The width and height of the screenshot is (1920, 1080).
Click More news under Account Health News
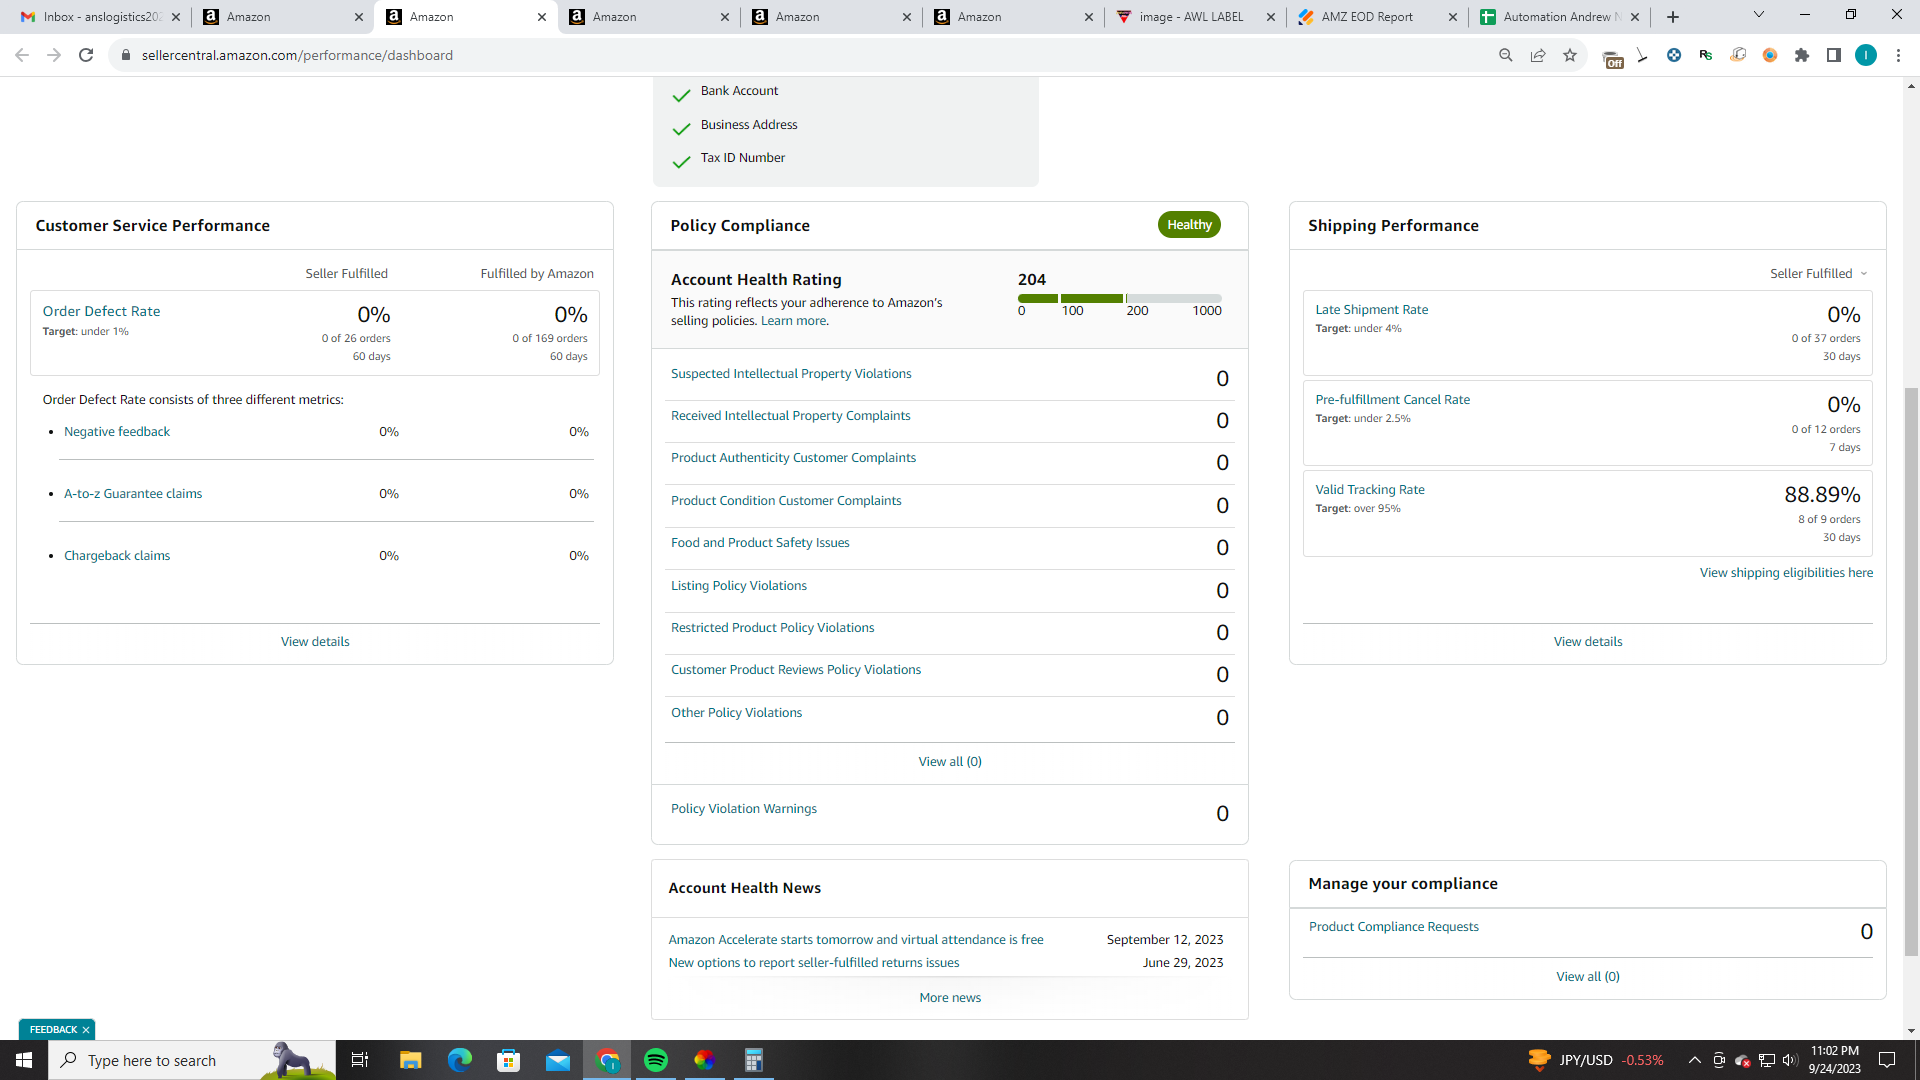950,997
